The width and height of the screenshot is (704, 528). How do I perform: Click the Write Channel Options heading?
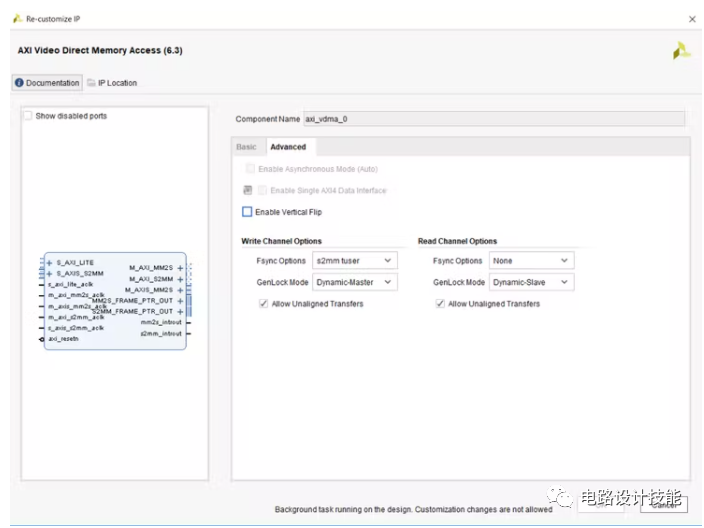[282, 241]
